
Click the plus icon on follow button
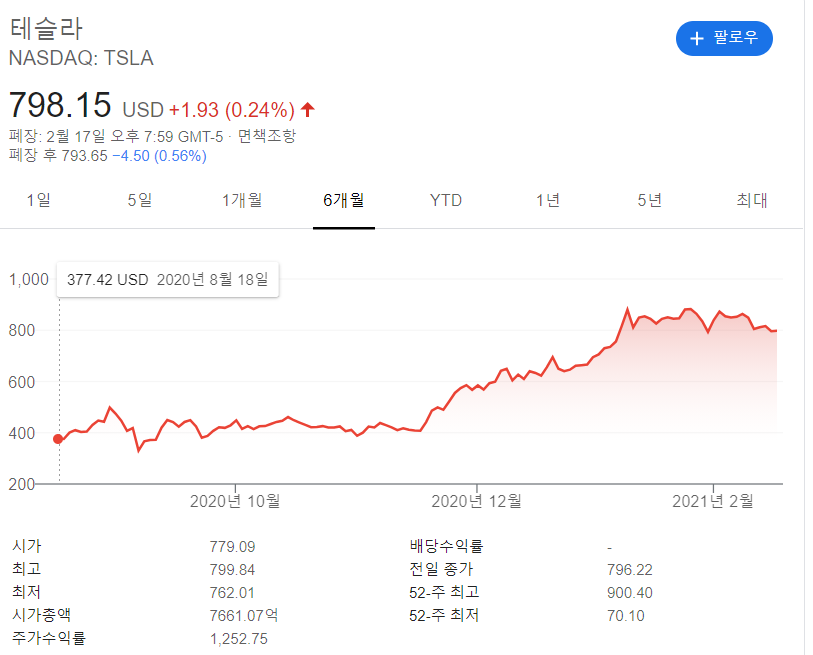tap(697, 39)
